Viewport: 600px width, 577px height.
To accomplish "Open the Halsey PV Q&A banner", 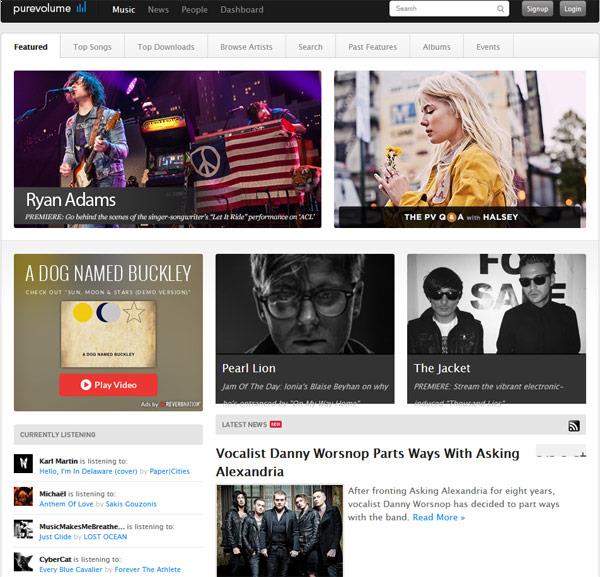I will tap(460, 149).
